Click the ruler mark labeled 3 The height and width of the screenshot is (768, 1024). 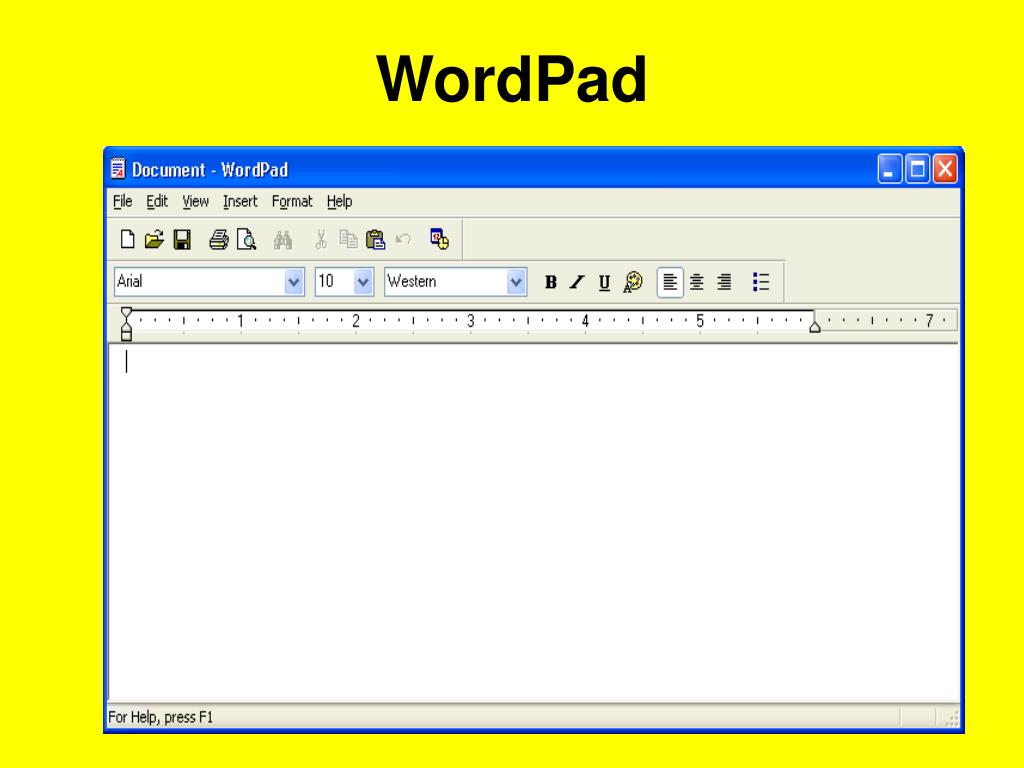(x=470, y=321)
